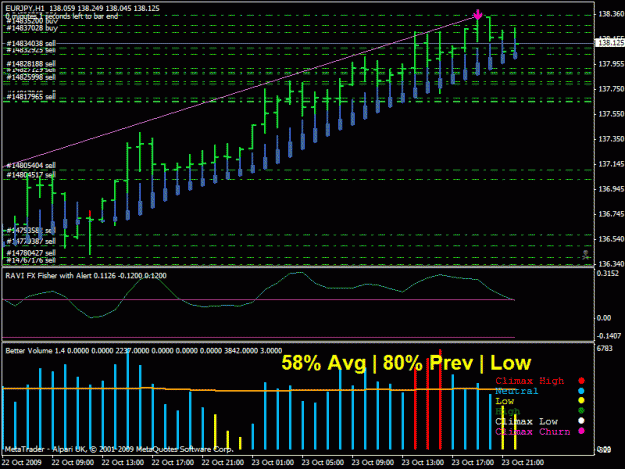Click the 'Climax Low' legend text
This screenshot has width=625, height=469.
pos(527,422)
